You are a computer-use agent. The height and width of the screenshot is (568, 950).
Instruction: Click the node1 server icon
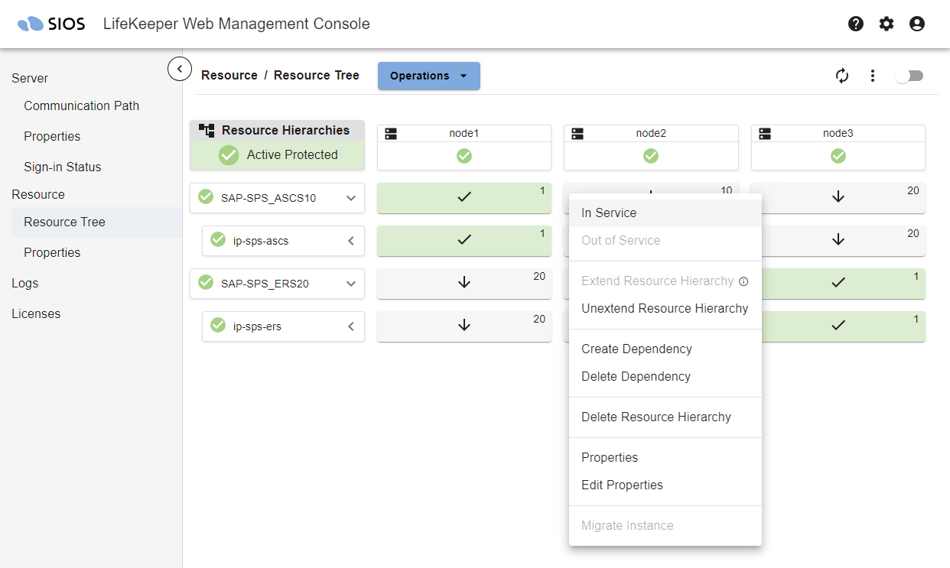tap(391, 133)
